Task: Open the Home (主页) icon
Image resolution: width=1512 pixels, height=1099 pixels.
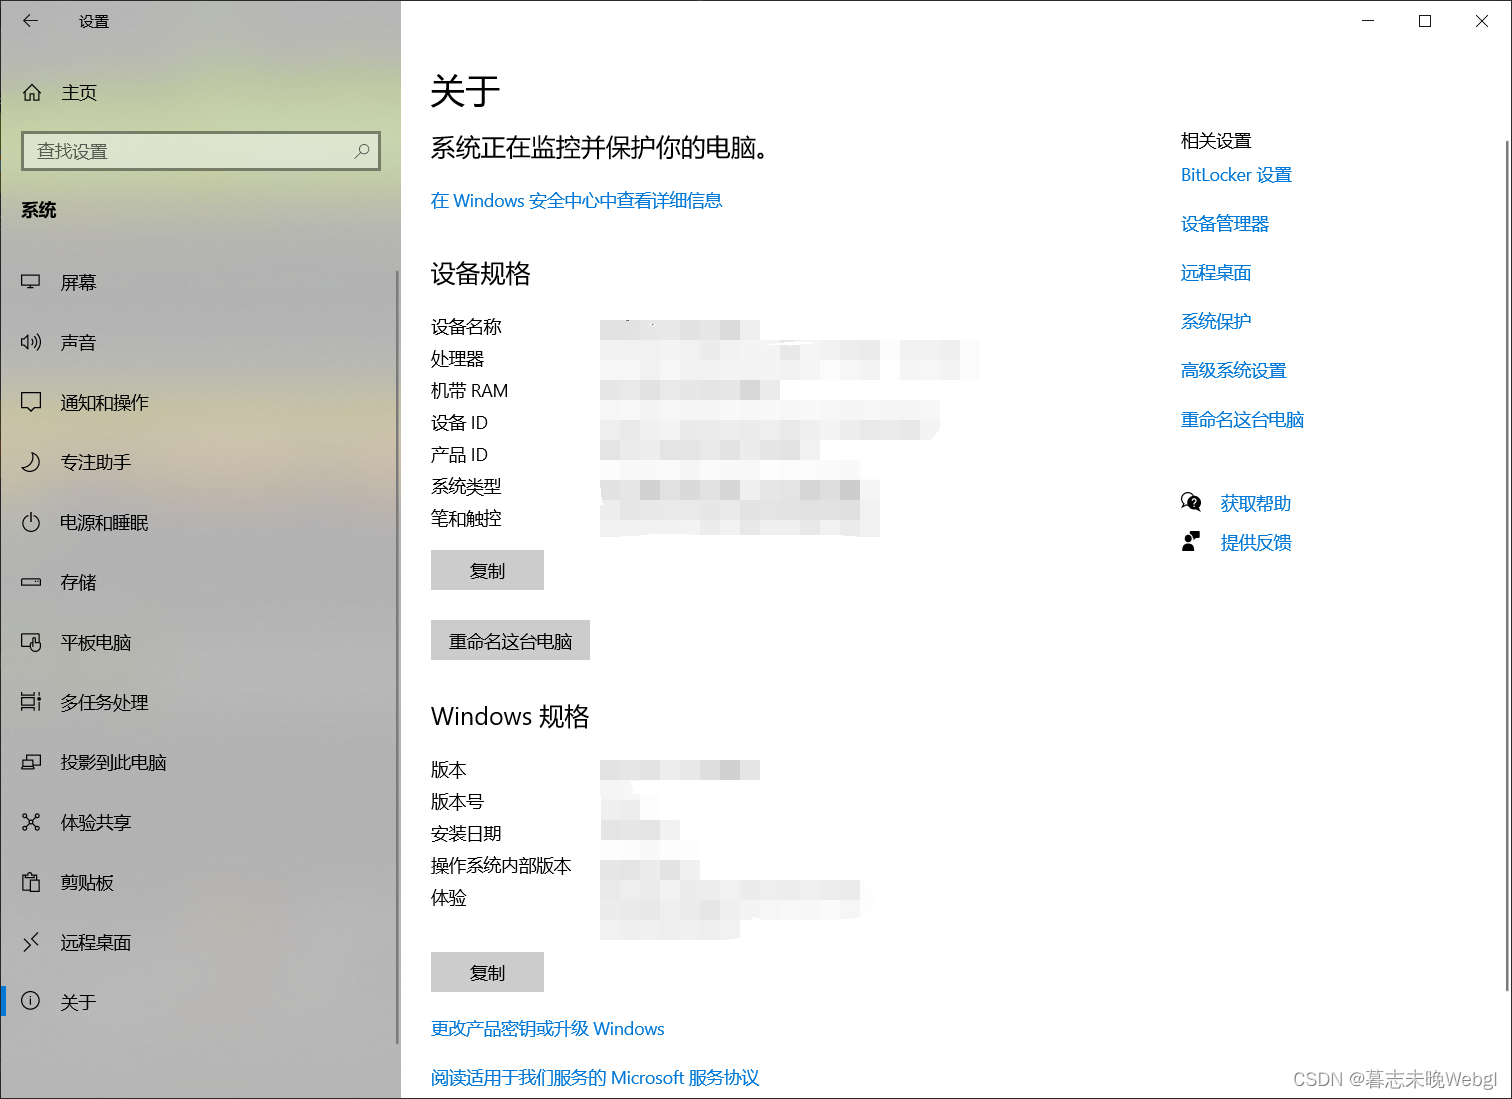Action: coord(32,93)
